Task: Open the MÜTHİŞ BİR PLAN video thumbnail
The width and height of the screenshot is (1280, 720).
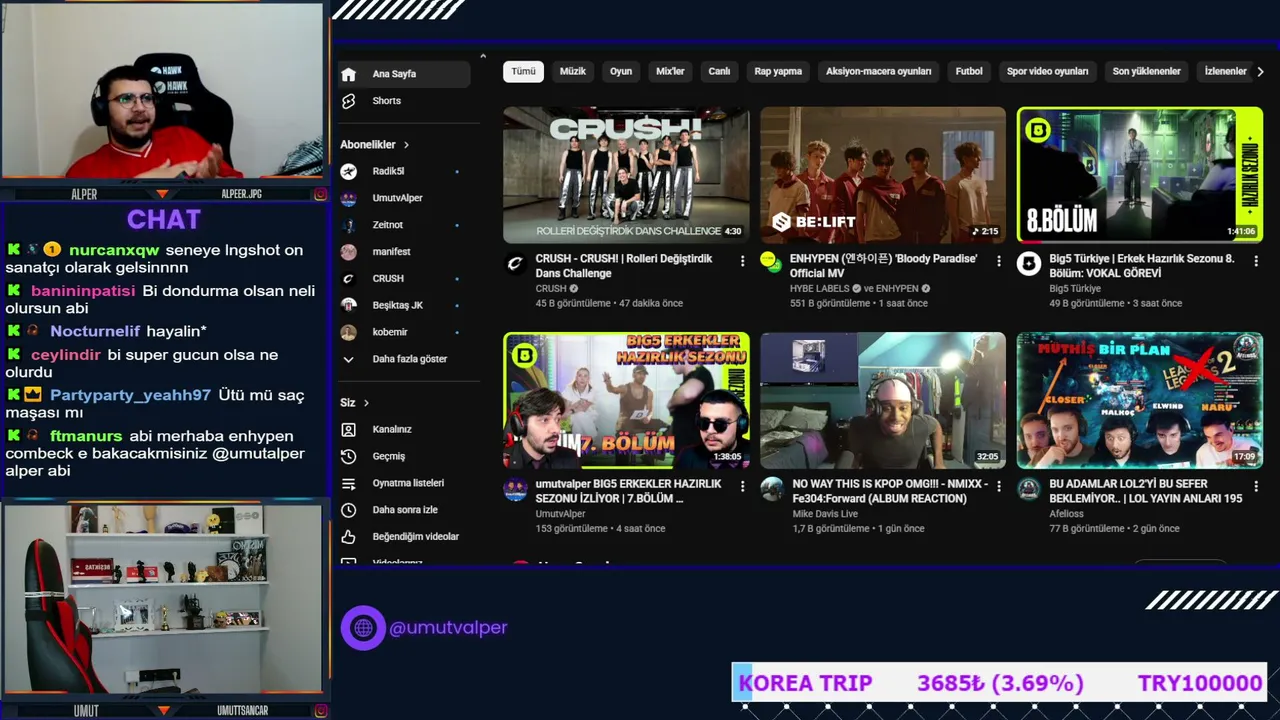Action: 1140,401
